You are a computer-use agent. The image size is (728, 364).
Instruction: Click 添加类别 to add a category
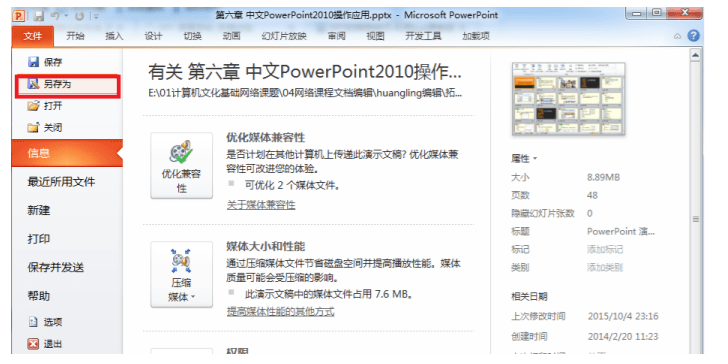[x=605, y=267]
